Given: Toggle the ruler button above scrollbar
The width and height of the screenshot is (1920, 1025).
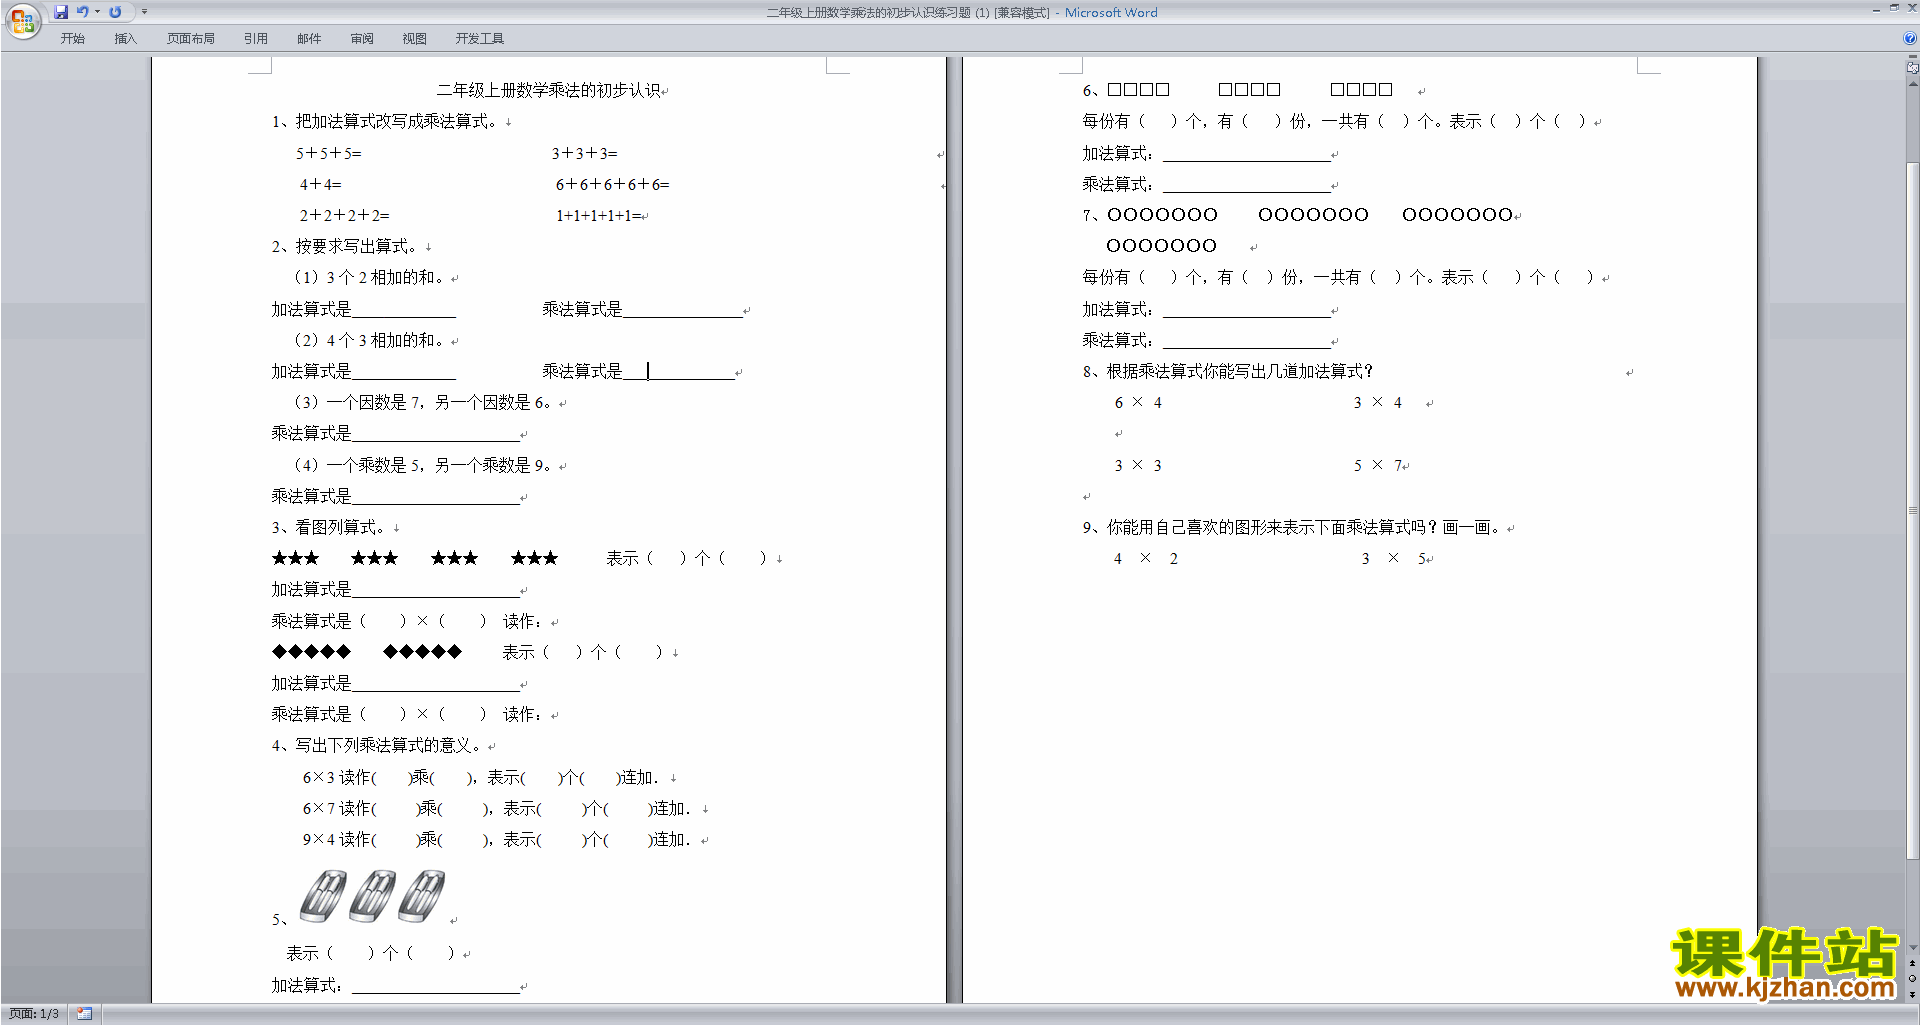Looking at the screenshot, I should 1912,67.
